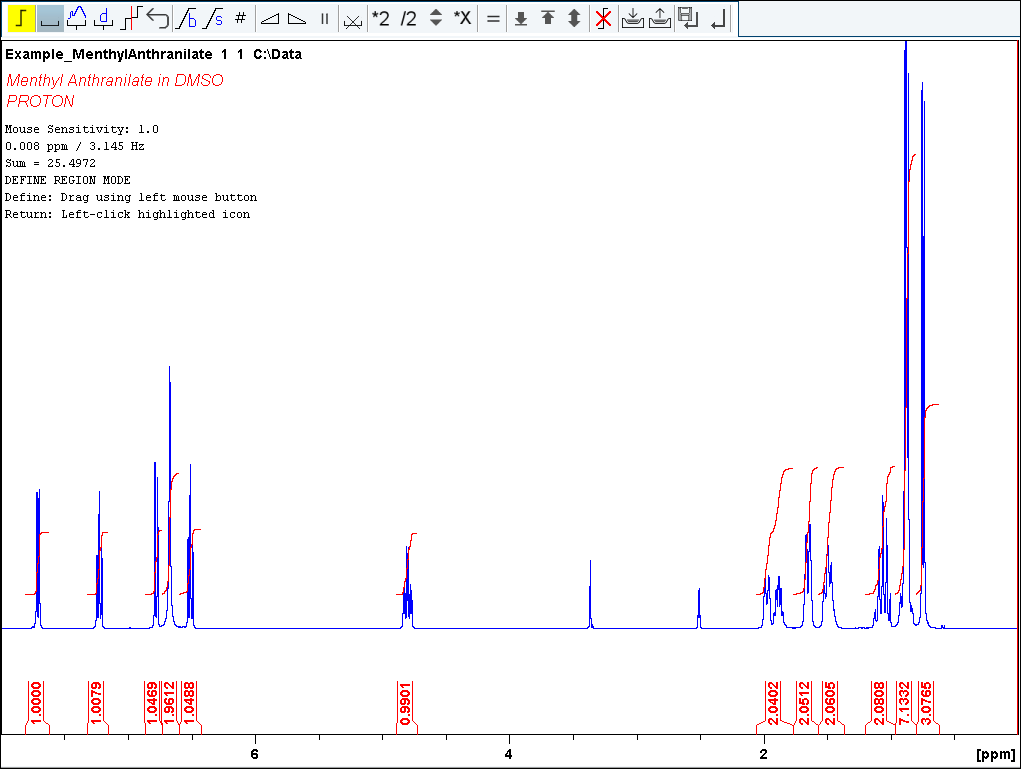This screenshot has height=769, width=1021.
Task: Select integral label 1.0469
Action: click(152, 703)
